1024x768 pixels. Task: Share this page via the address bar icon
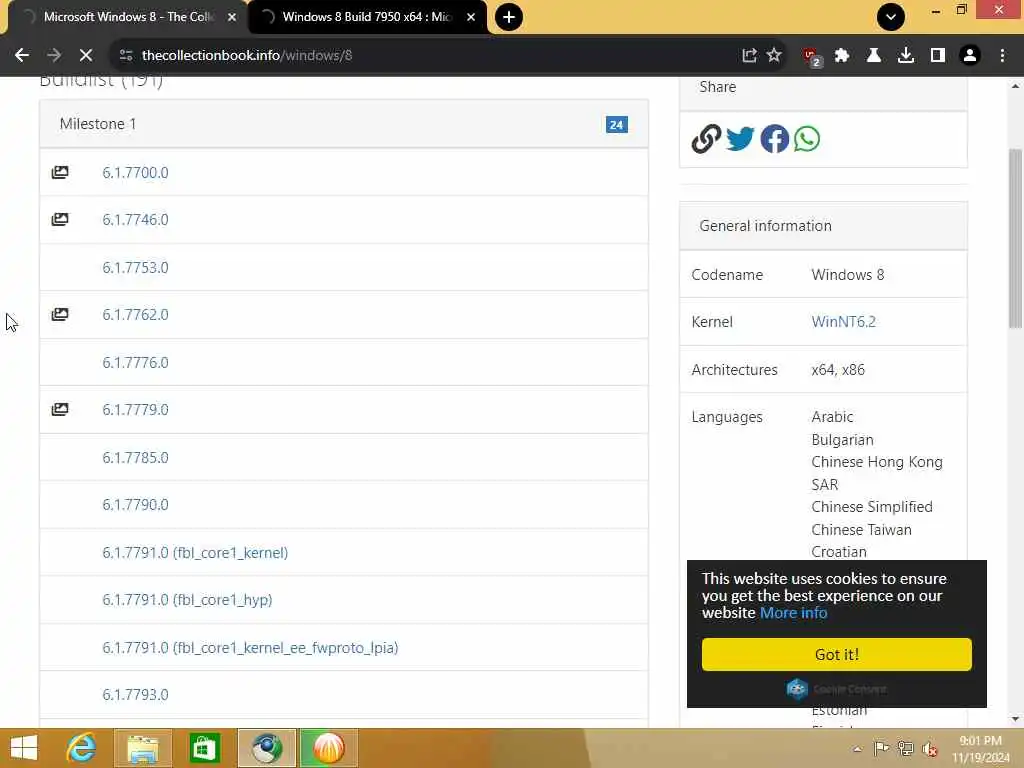coord(749,56)
